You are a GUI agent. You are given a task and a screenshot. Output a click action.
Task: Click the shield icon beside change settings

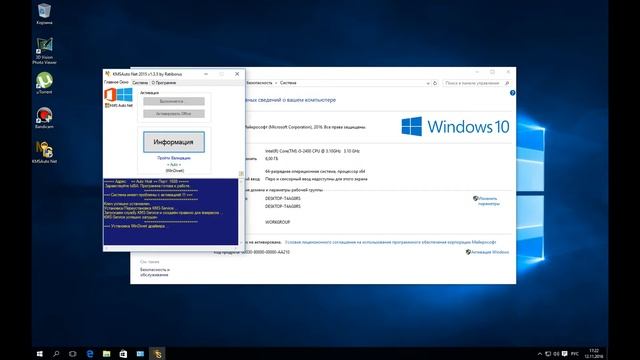pyautogui.click(x=476, y=198)
